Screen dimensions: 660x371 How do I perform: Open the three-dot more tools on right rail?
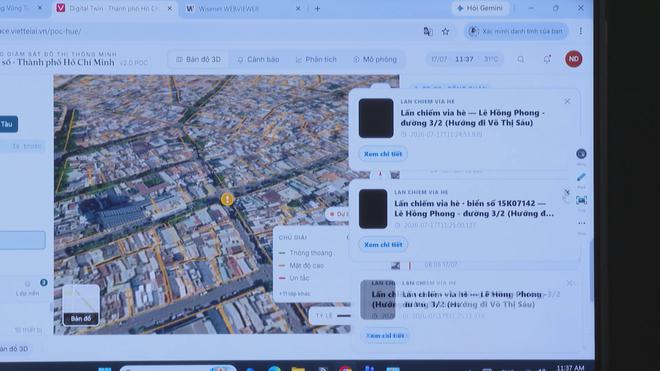[581, 223]
